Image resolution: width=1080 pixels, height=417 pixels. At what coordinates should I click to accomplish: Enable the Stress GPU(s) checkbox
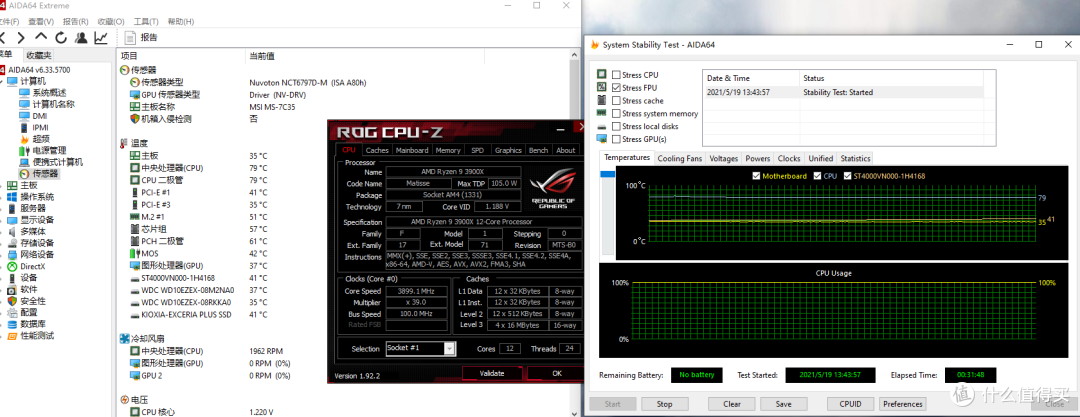[616, 139]
